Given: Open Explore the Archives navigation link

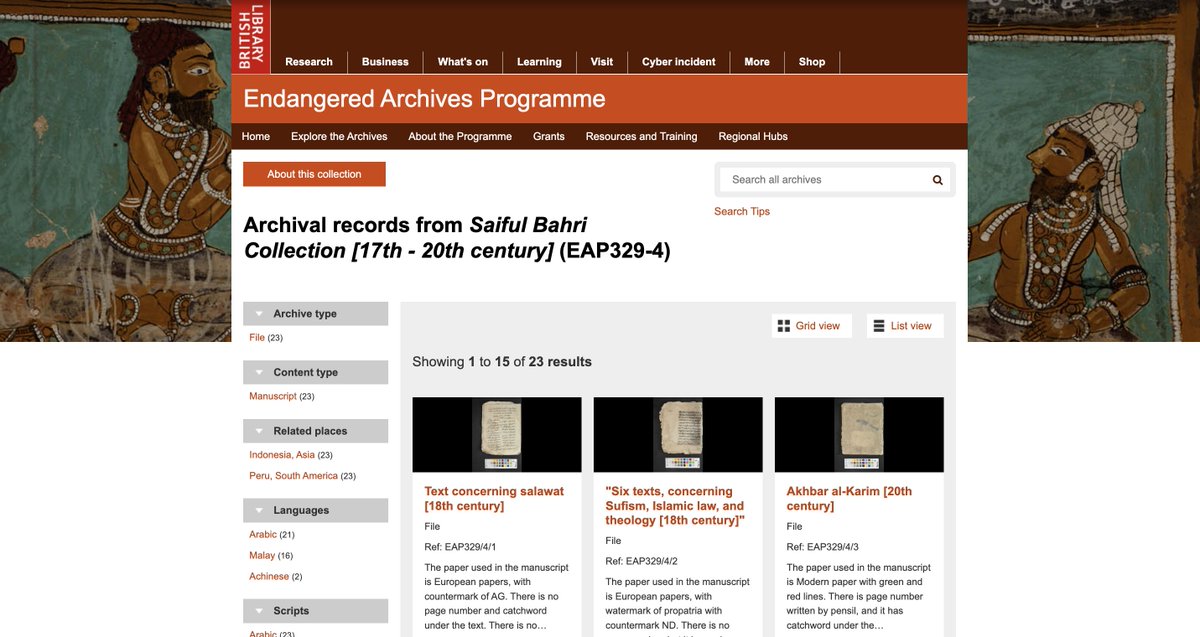Looking at the screenshot, I should click(x=339, y=136).
